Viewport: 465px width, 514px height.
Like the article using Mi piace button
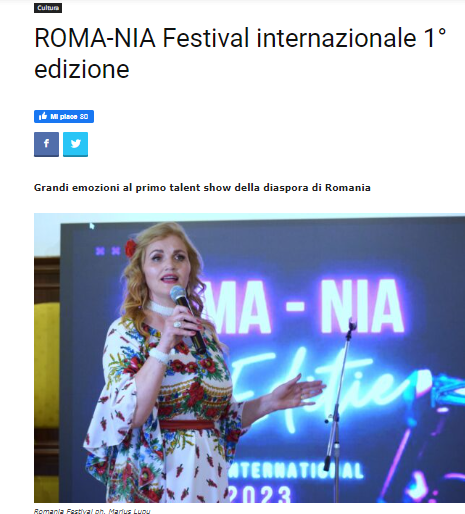[x=64, y=116]
